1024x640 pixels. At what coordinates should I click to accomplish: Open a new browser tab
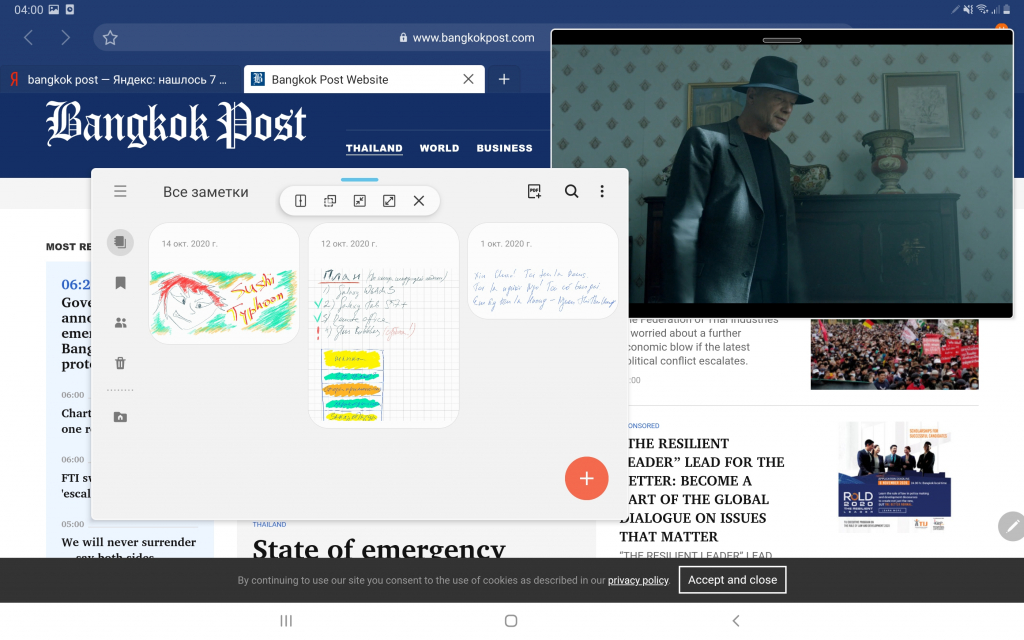pyautogui.click(x=504, y=80)
